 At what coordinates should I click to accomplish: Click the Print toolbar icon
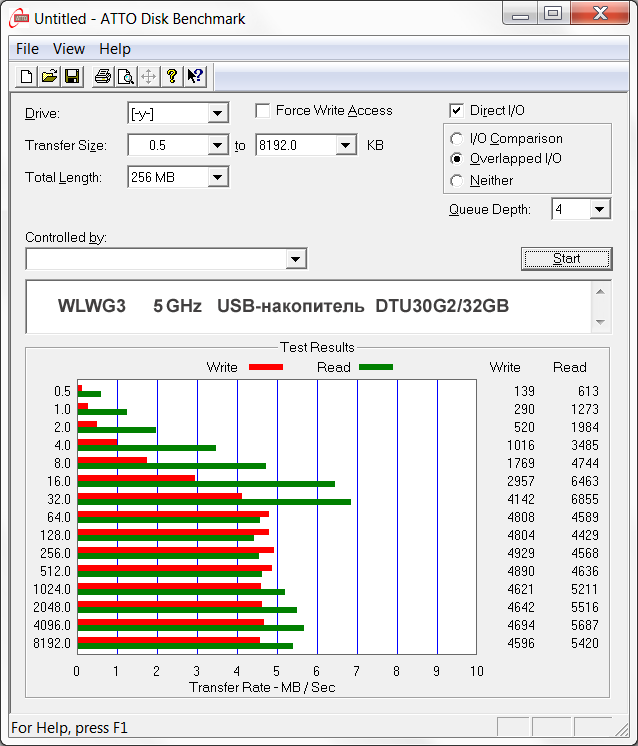(x=102, y=76)
